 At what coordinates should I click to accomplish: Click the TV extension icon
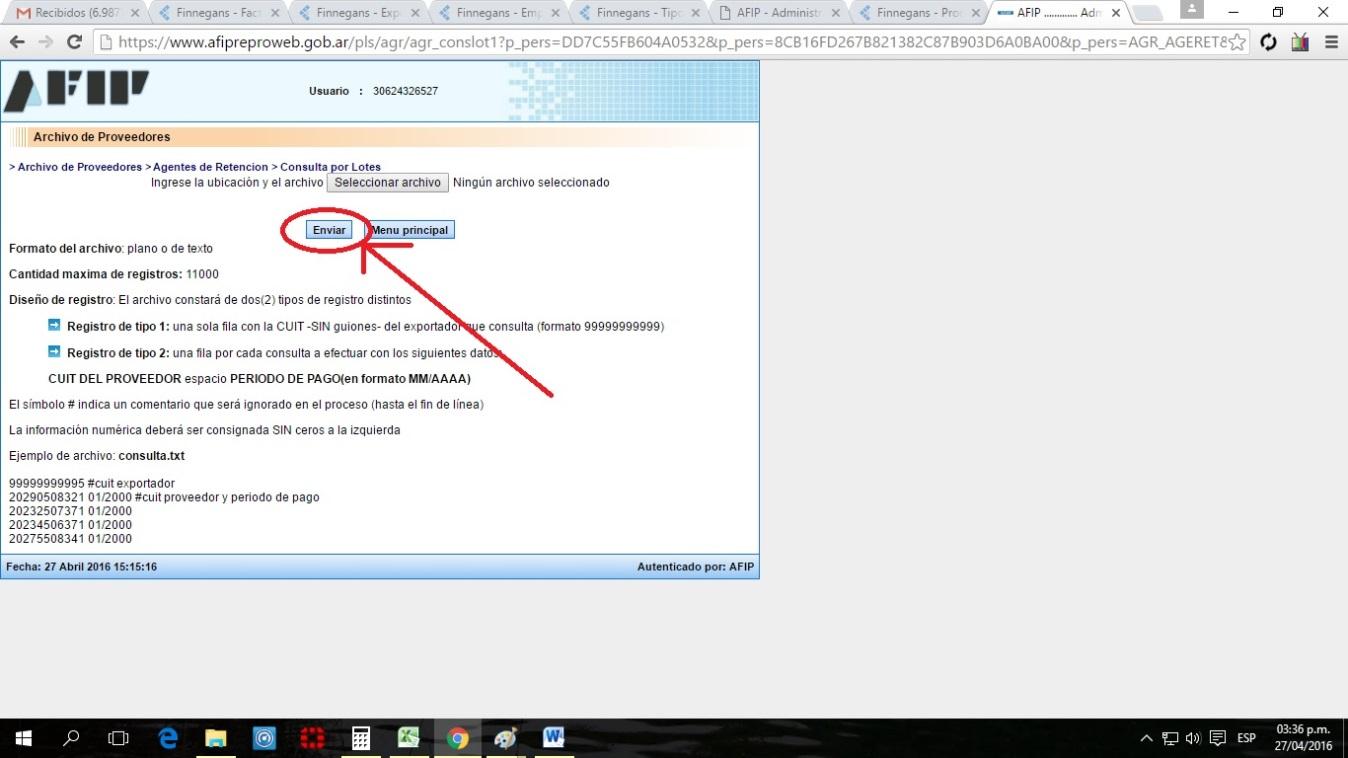click(x=1300, y=42)
